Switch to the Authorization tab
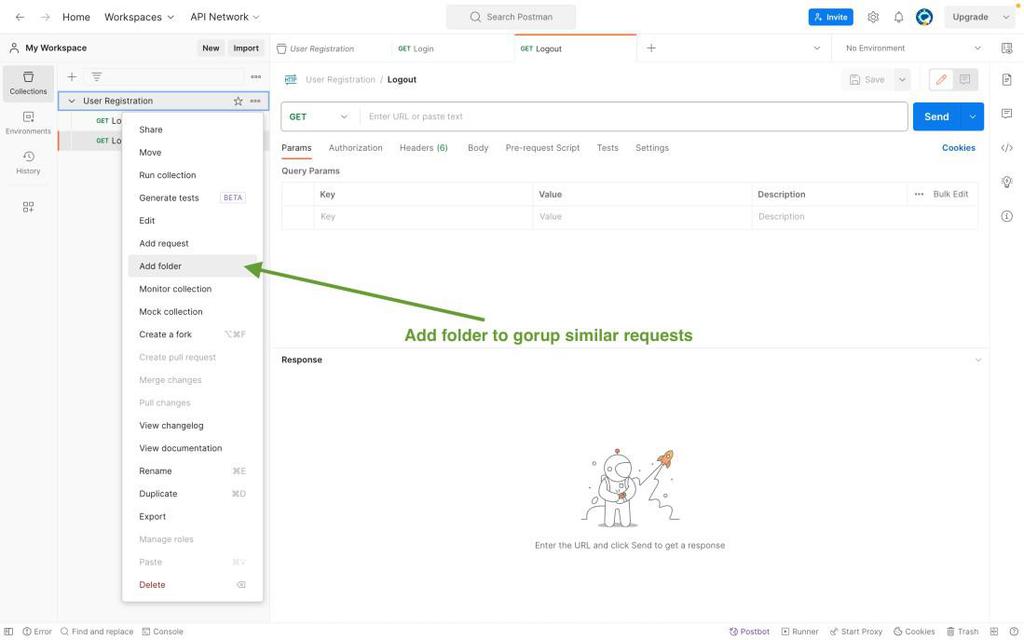 tap(355, 148)
